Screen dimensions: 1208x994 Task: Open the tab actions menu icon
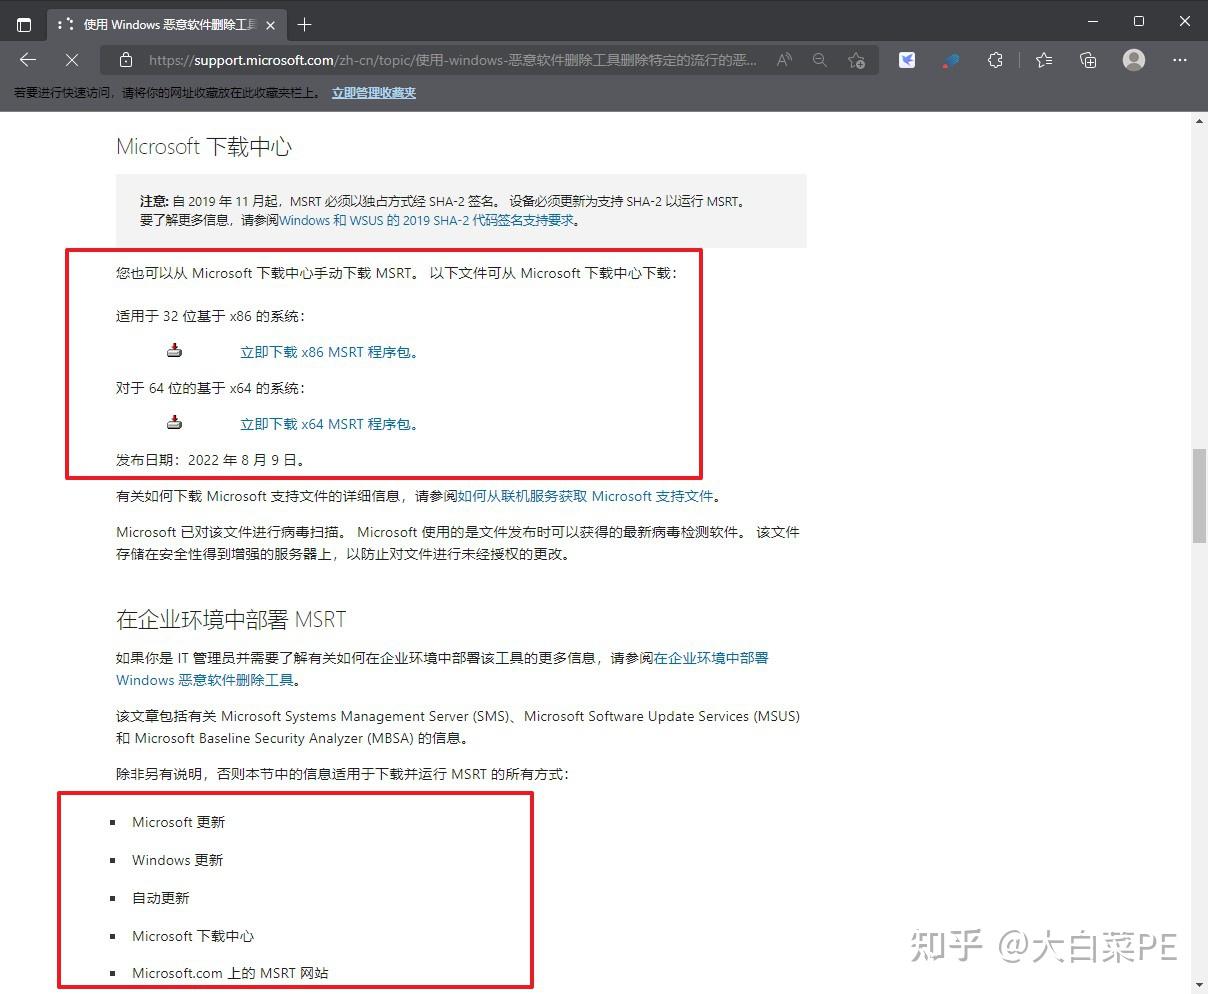(24, 24)
